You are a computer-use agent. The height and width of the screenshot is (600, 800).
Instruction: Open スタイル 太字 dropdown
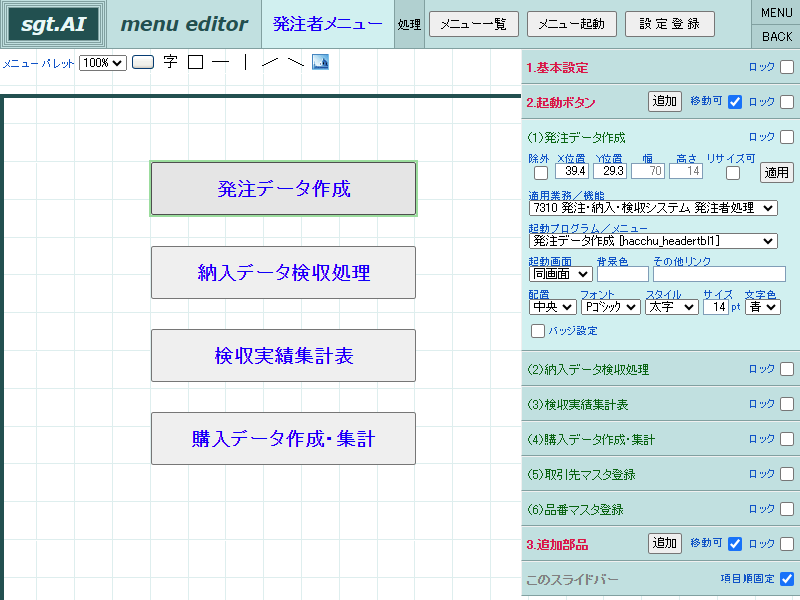(671, 307)
